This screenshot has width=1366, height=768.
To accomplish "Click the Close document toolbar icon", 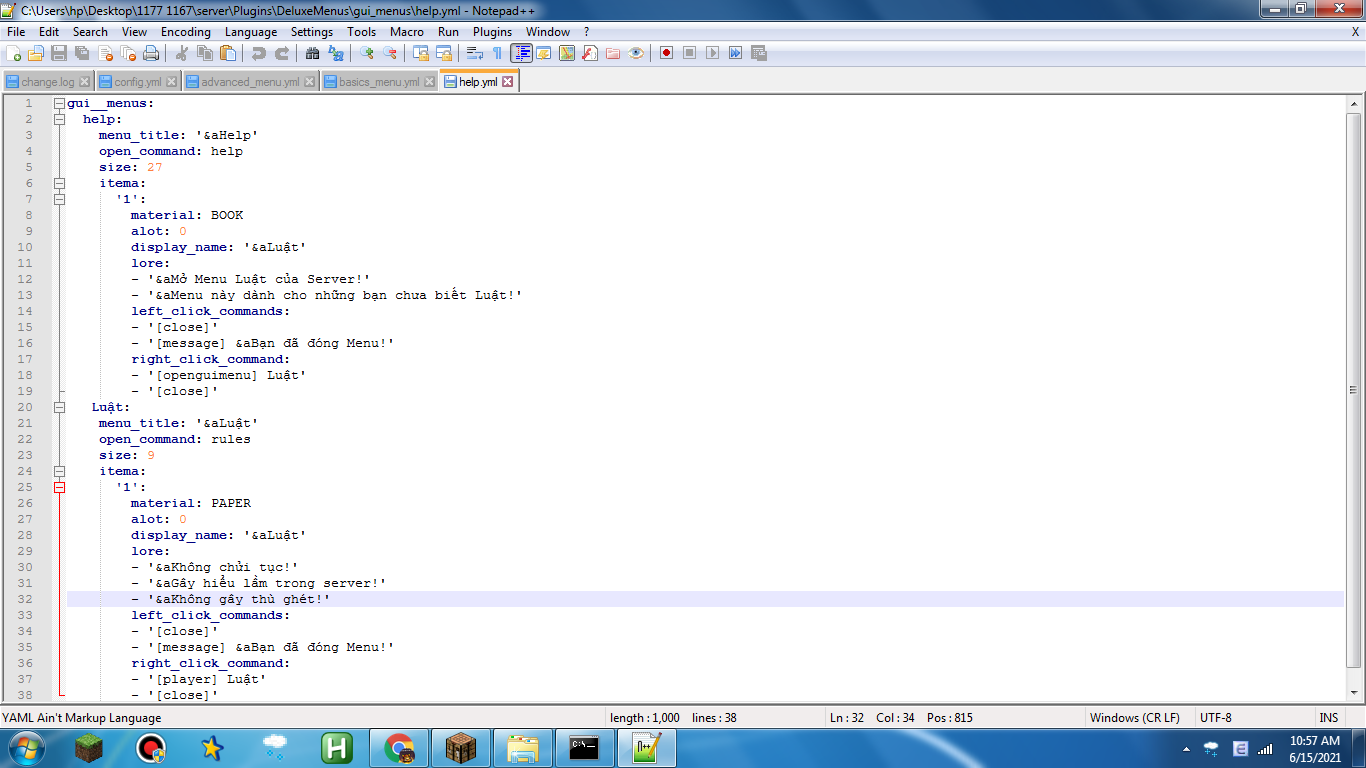I will pos(105,53).
